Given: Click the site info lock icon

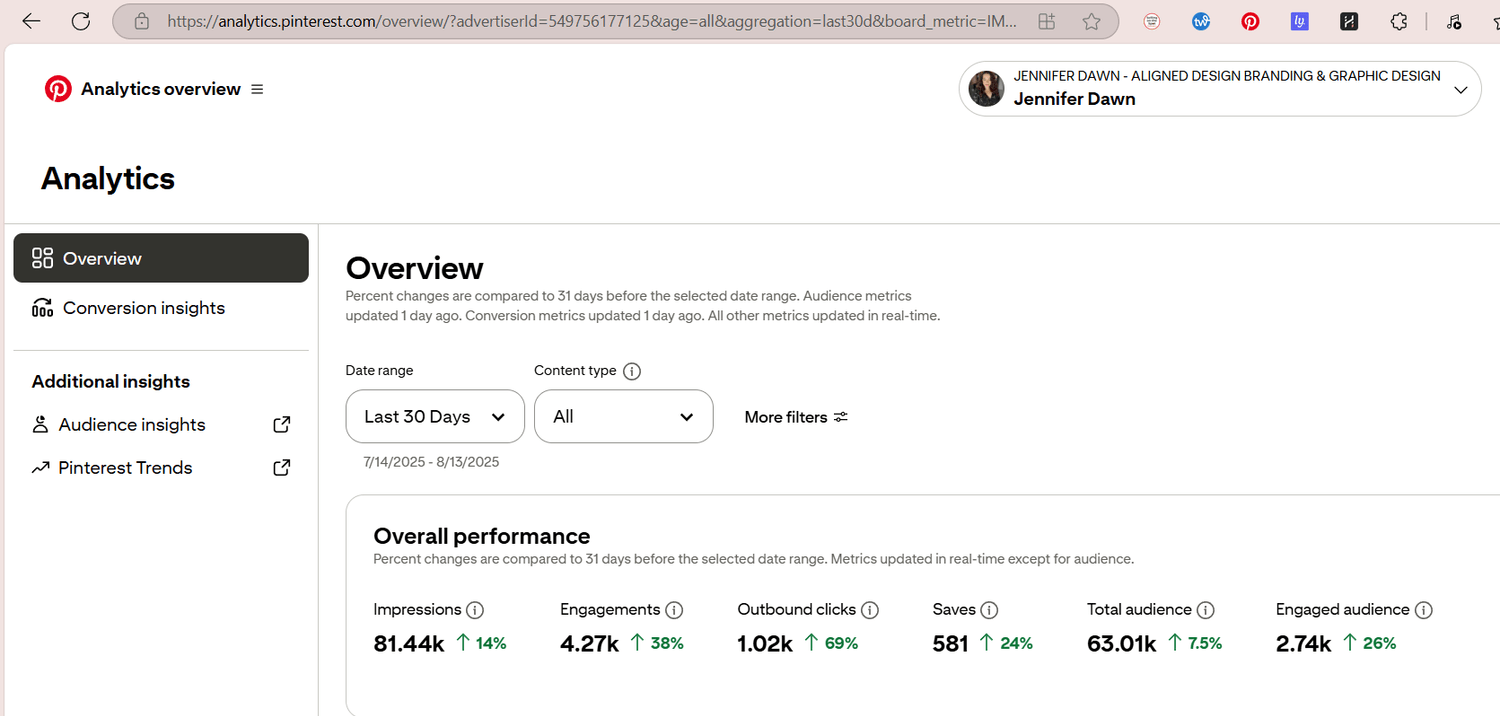Looking at the screenshot, I should (141, 21).
